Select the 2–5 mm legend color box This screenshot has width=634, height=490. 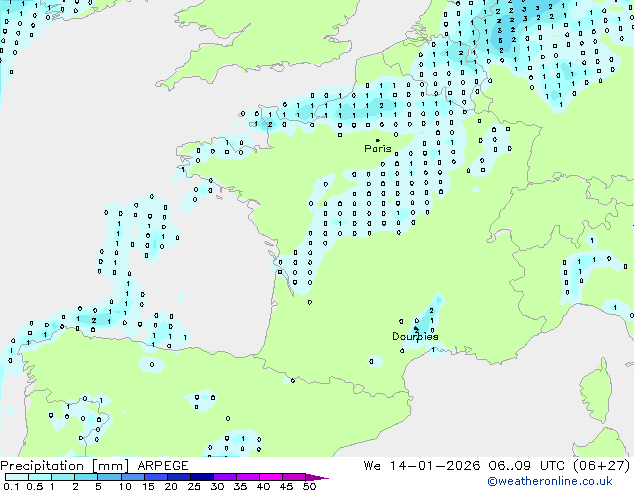86,477
